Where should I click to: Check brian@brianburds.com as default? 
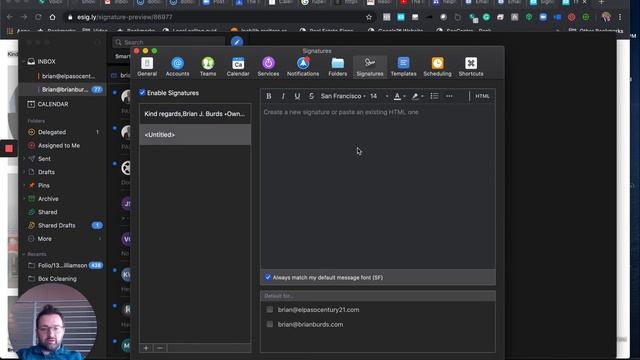tap(270, 324)
